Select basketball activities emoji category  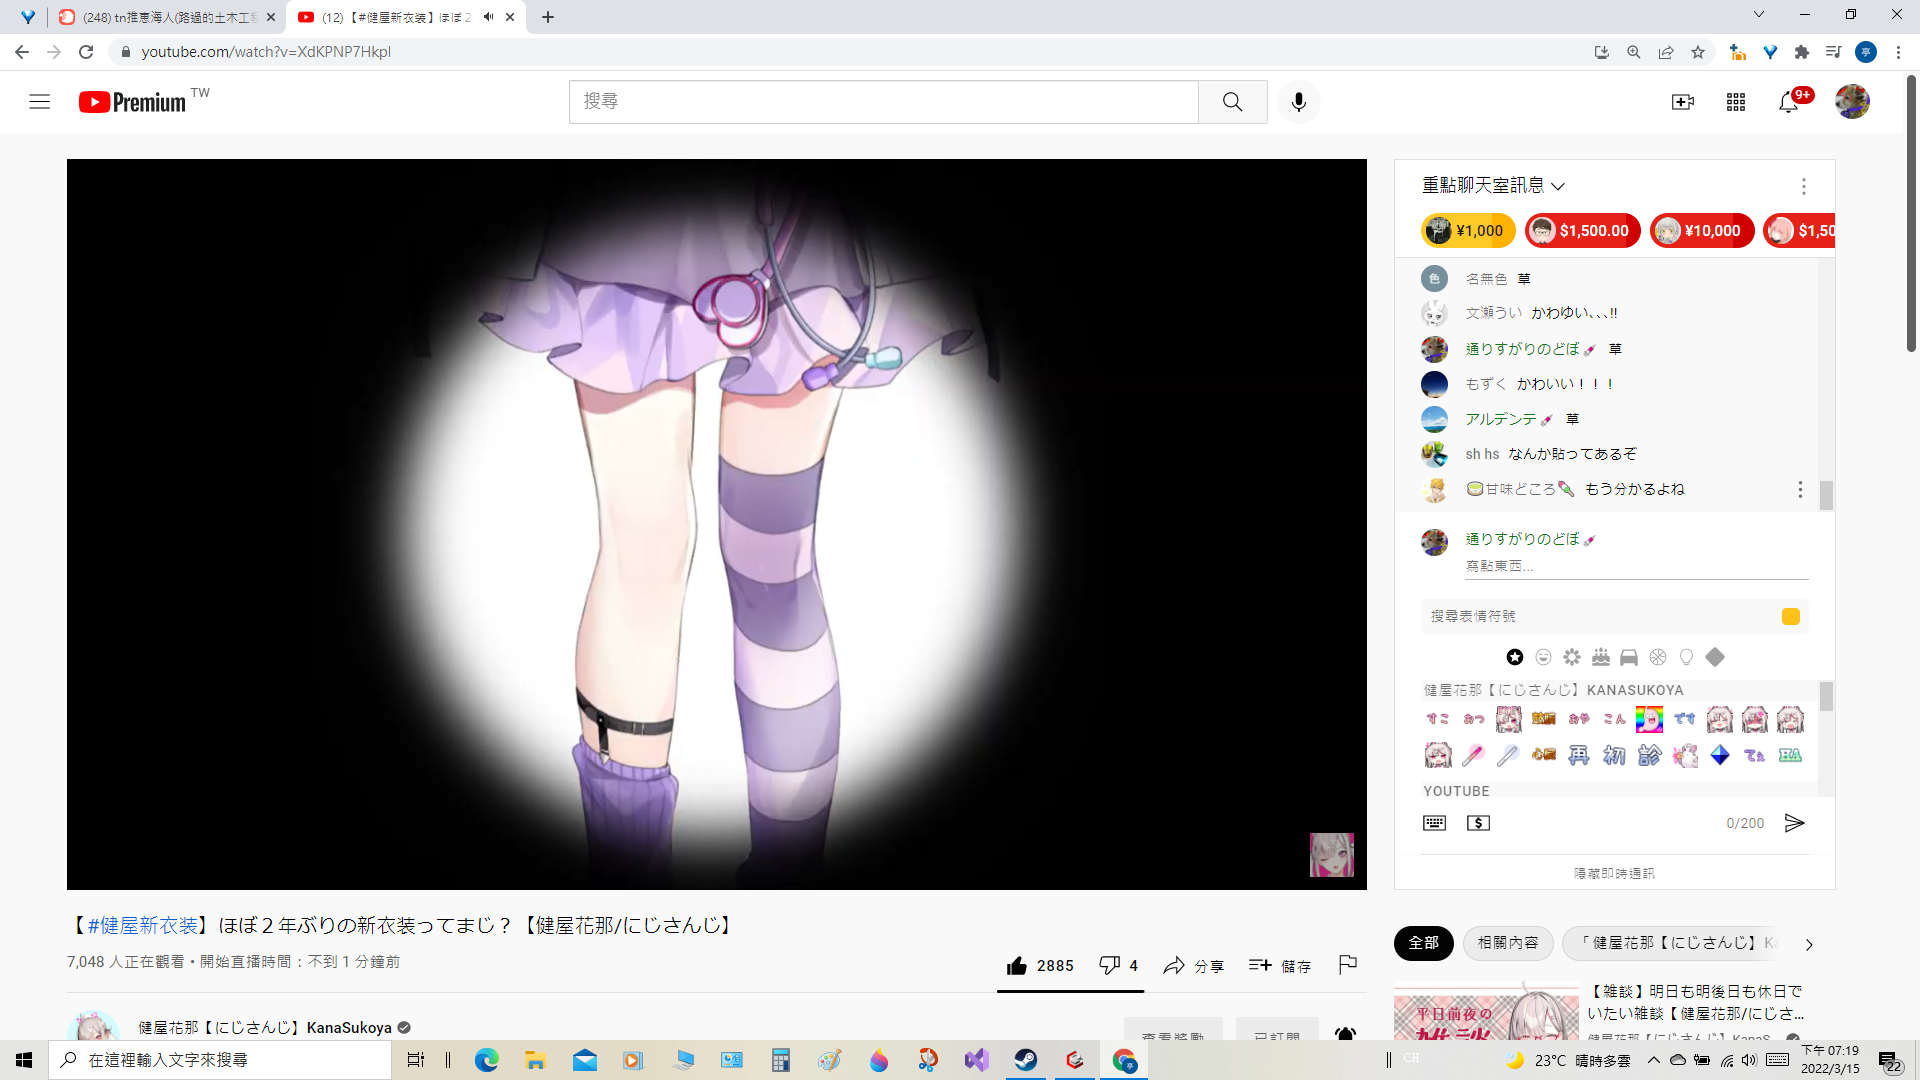coord(1658,657)
